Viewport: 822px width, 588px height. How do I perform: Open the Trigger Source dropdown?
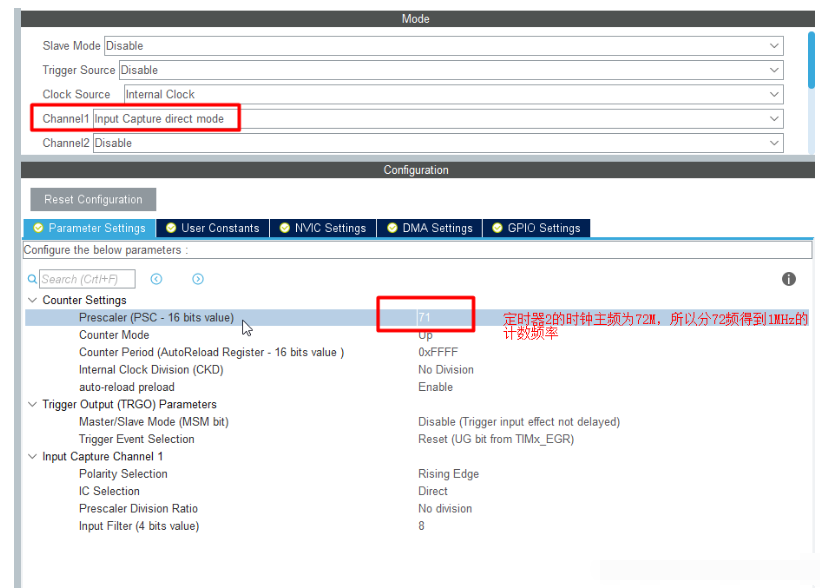coord(450,70)
